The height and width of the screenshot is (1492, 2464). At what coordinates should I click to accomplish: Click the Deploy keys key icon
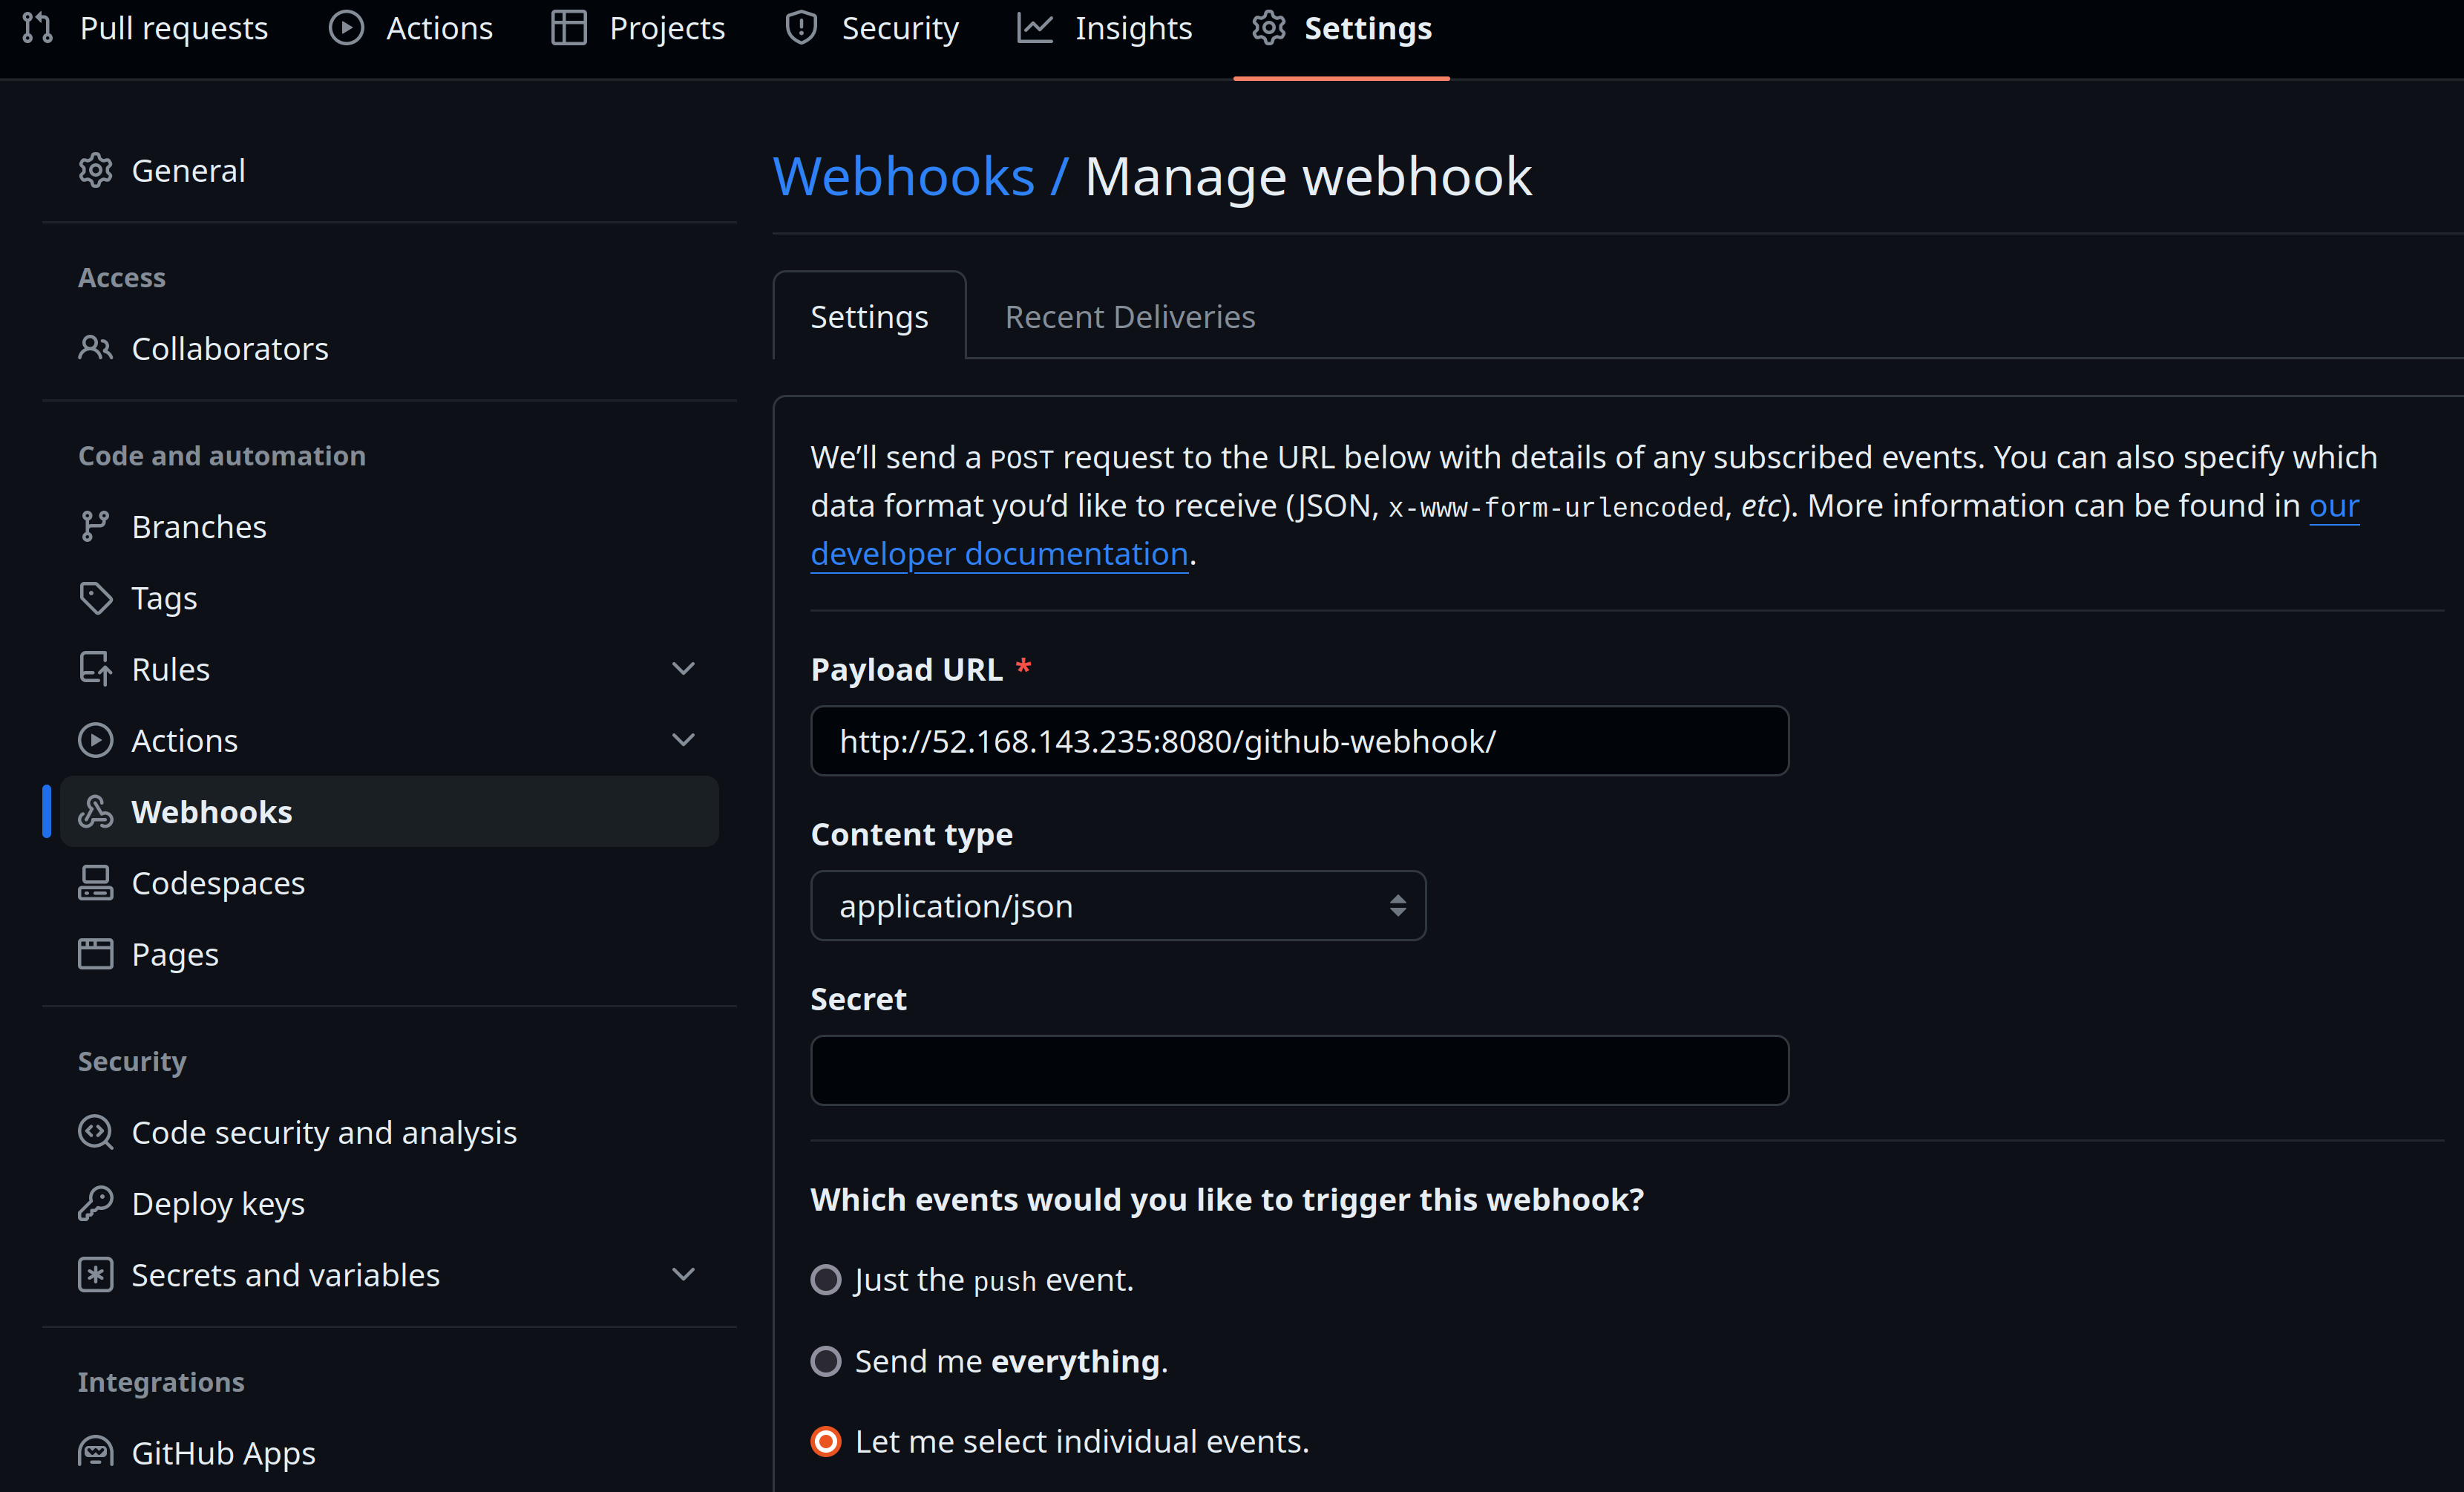click(x=95, y=1203)
